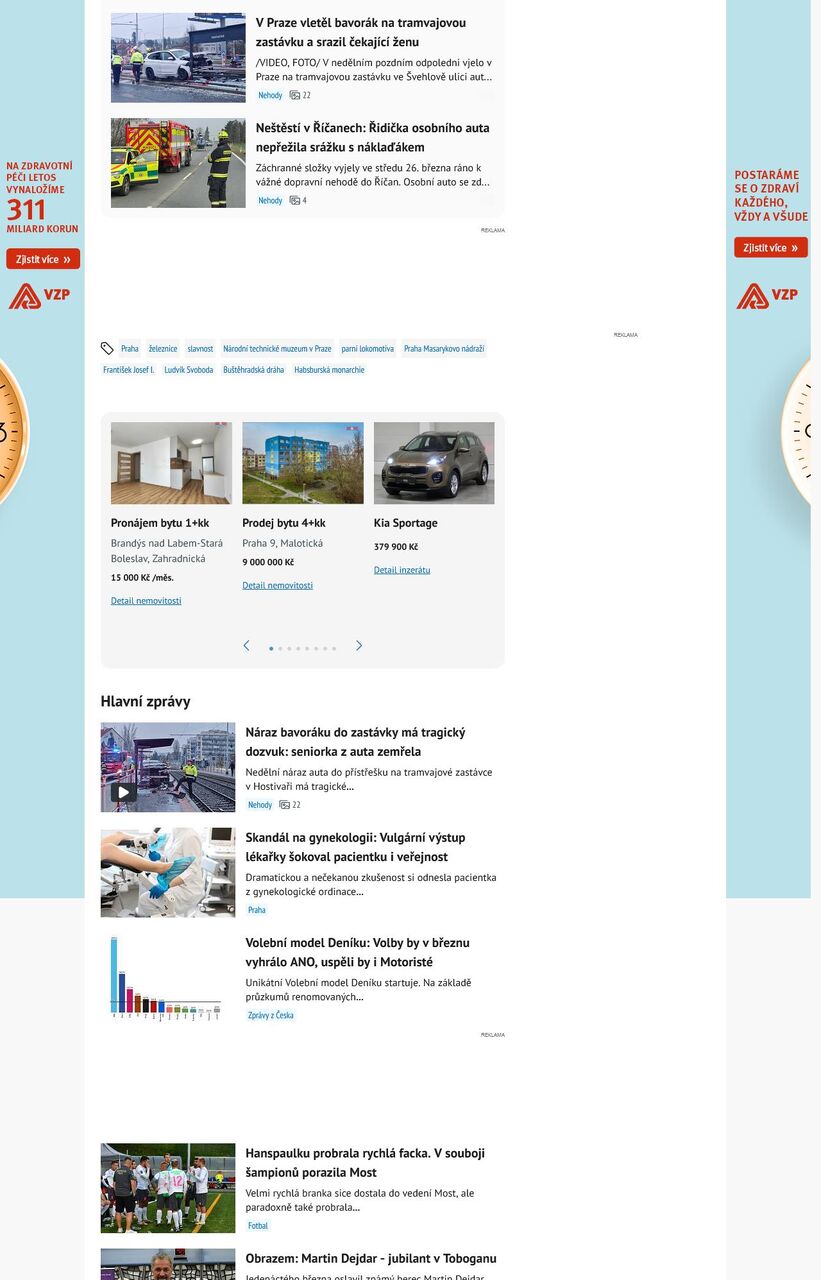Click the VZP logo in left banner
The image size is (821, 1280).
click(x=40, y=296)
